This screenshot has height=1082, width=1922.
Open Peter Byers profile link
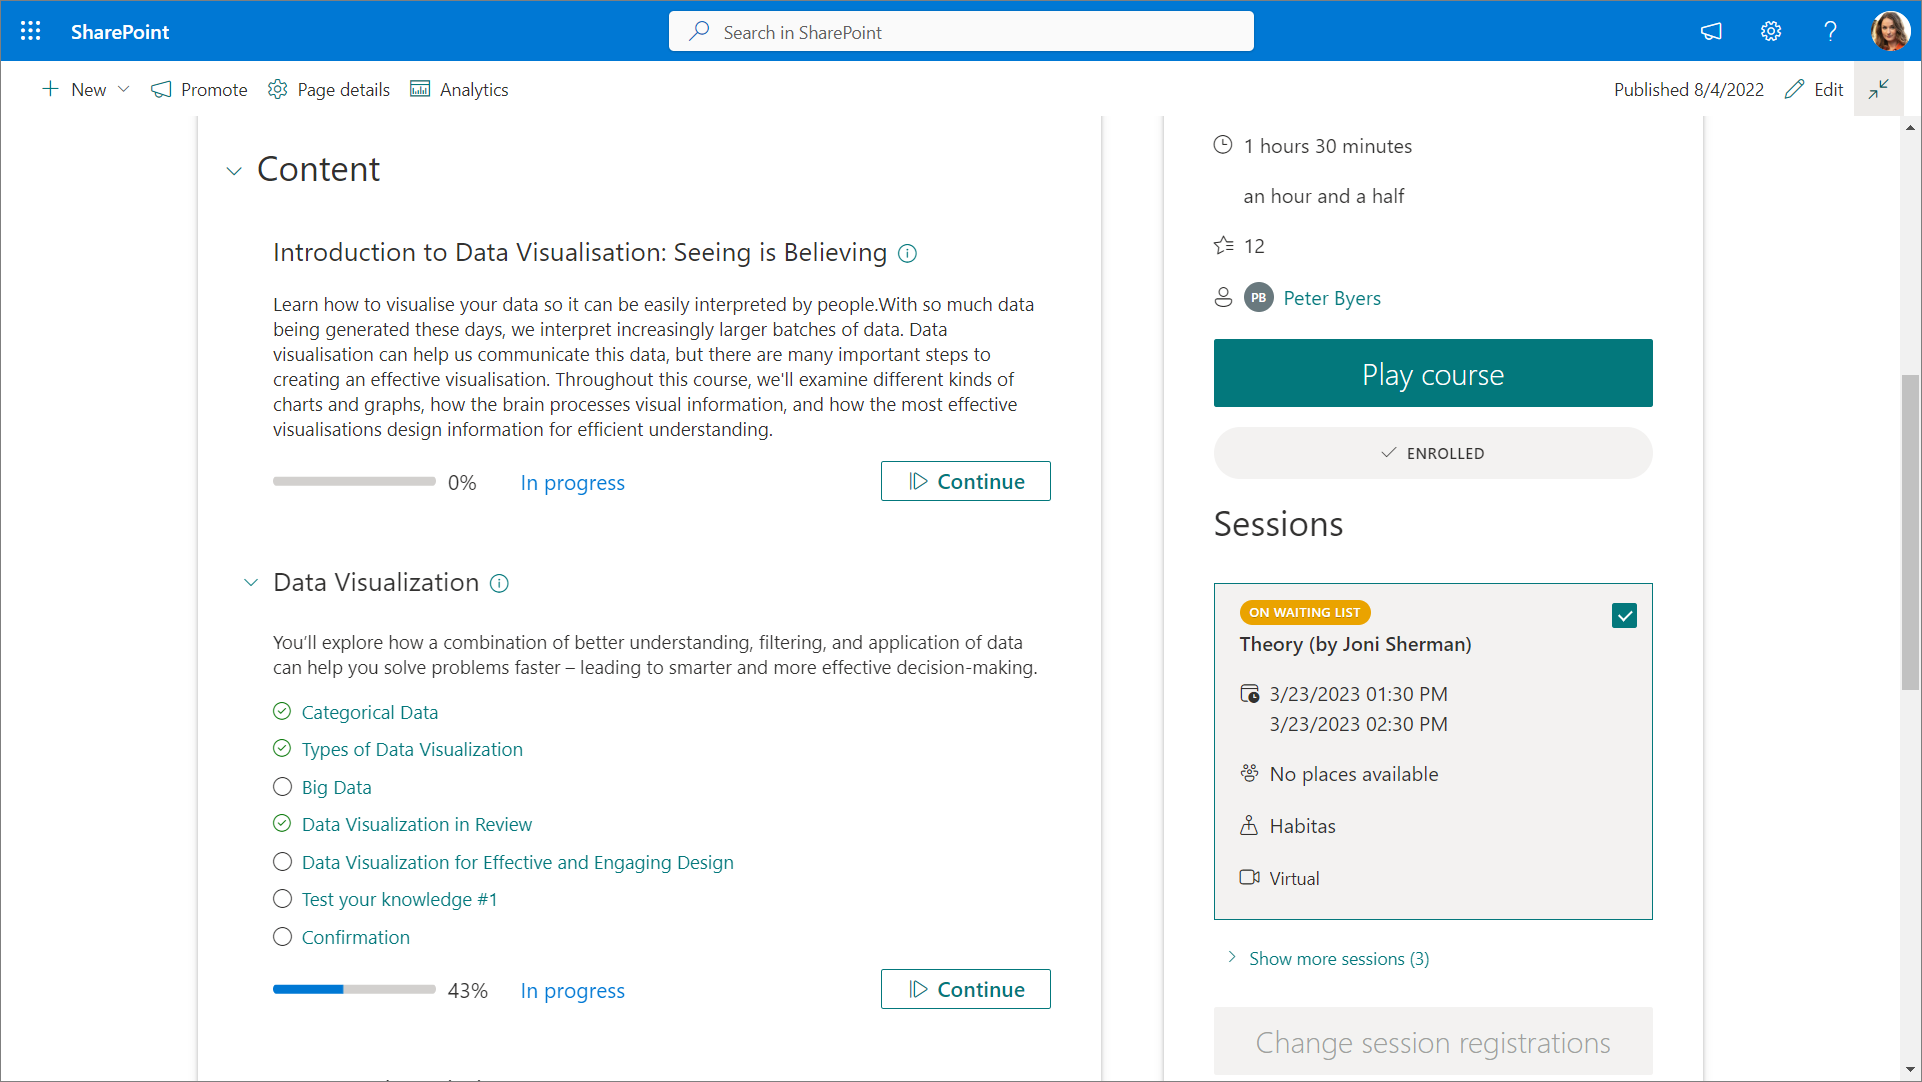[1331, 298]
